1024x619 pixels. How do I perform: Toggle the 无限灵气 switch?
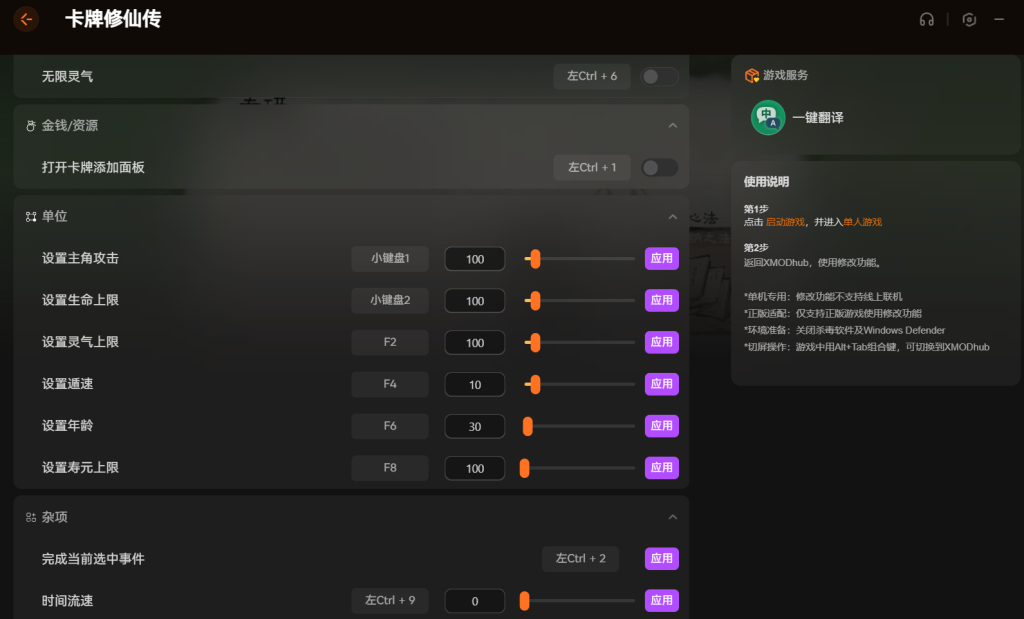[659, 76]
